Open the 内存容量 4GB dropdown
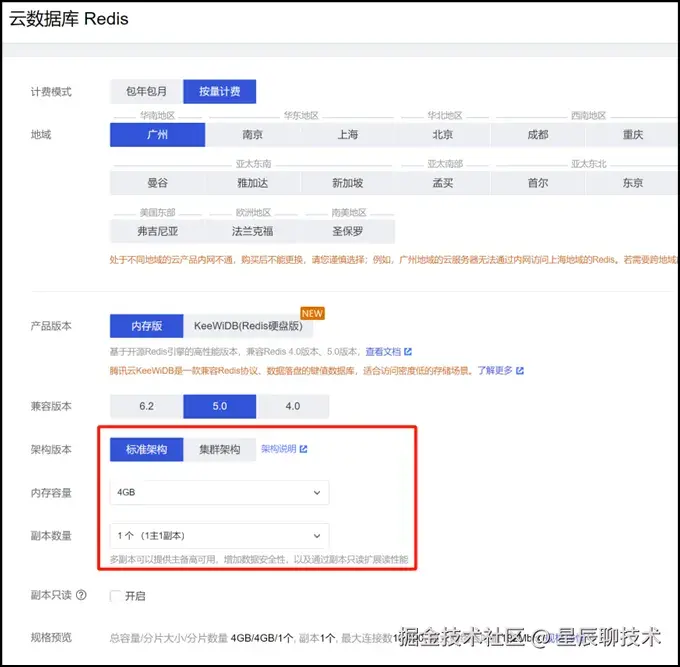The width and height of the screenshot is (680, 667). [219, 493]
